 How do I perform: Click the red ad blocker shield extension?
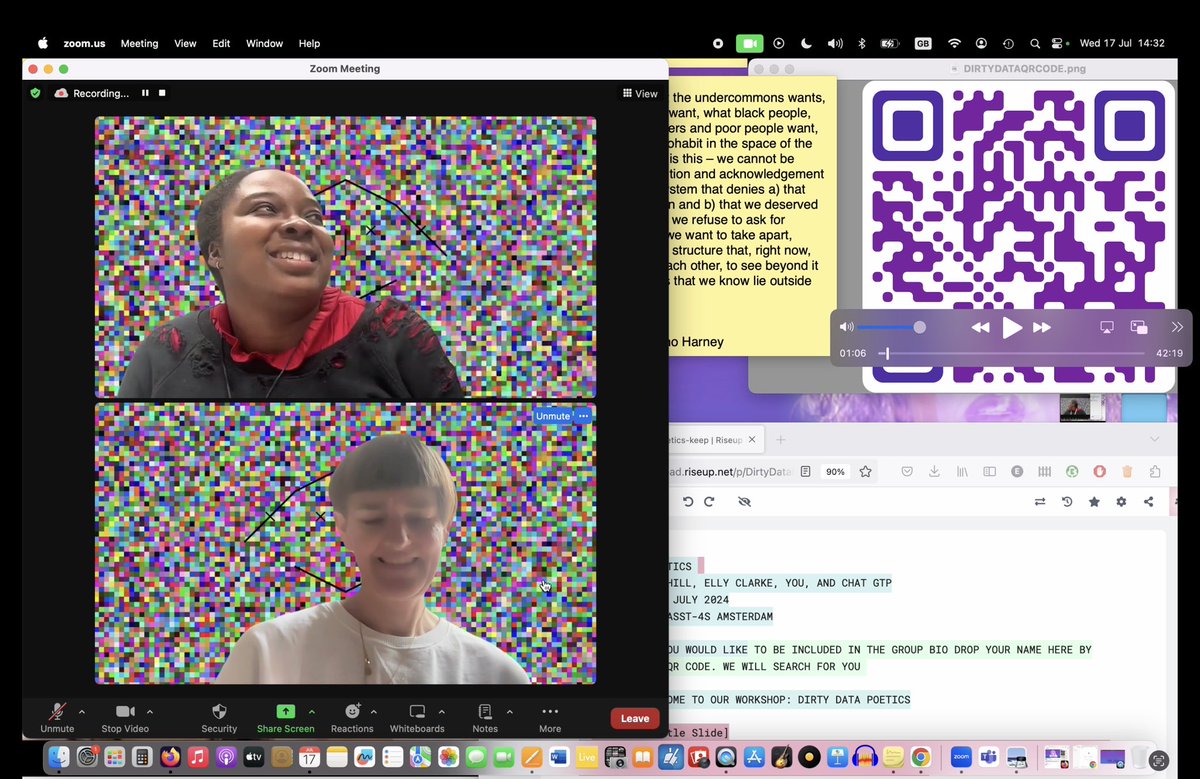tap(1099, 471)
